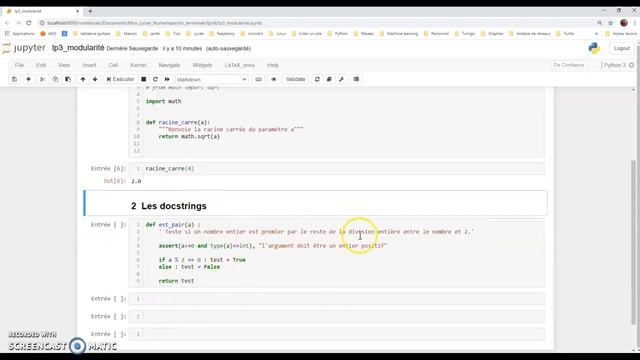Open the browser profile avatar
Viewport: 640px width, 360px height.
[624, 23]
